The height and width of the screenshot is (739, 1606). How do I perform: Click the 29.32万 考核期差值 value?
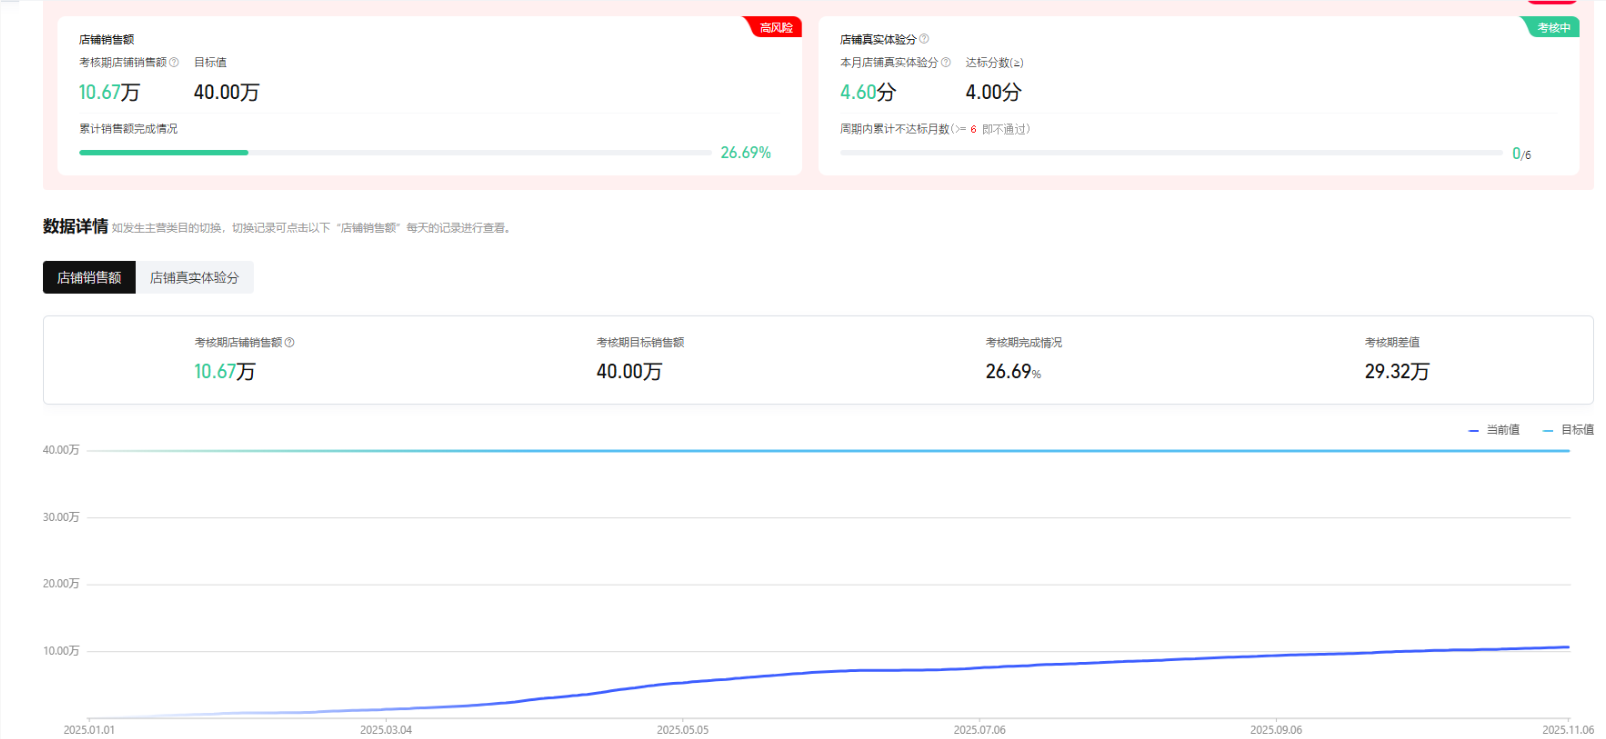(1396, 372)
